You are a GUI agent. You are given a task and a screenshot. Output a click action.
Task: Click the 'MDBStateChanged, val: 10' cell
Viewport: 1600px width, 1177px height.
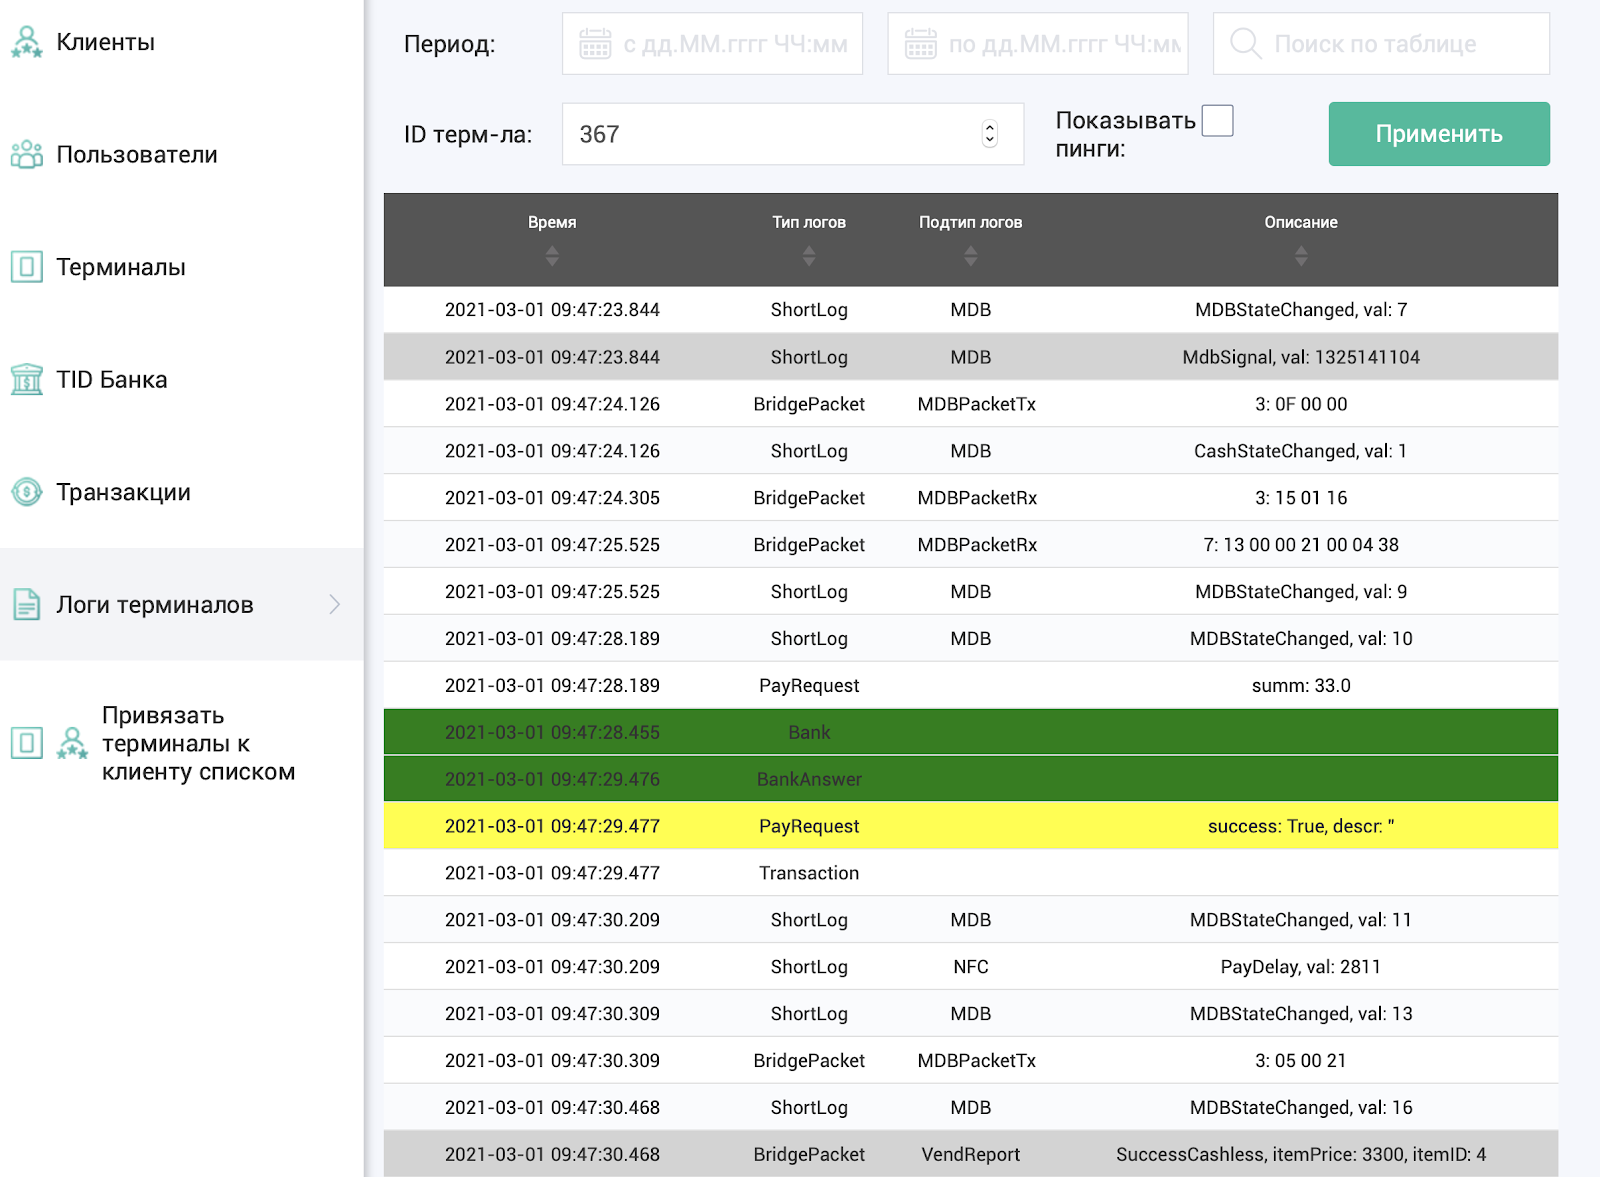coord(1301,638)
